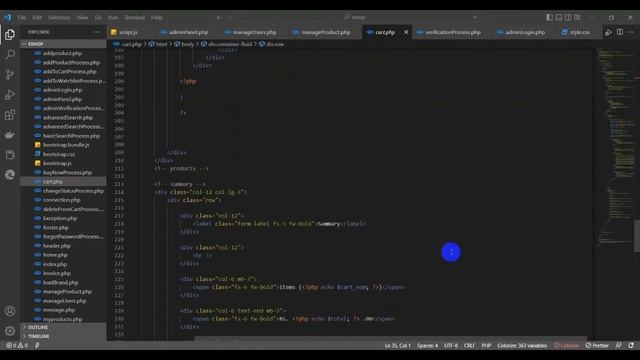Open the Run and Debug view
This screenshot has width=640, height=360.
(x=10, y=95)
